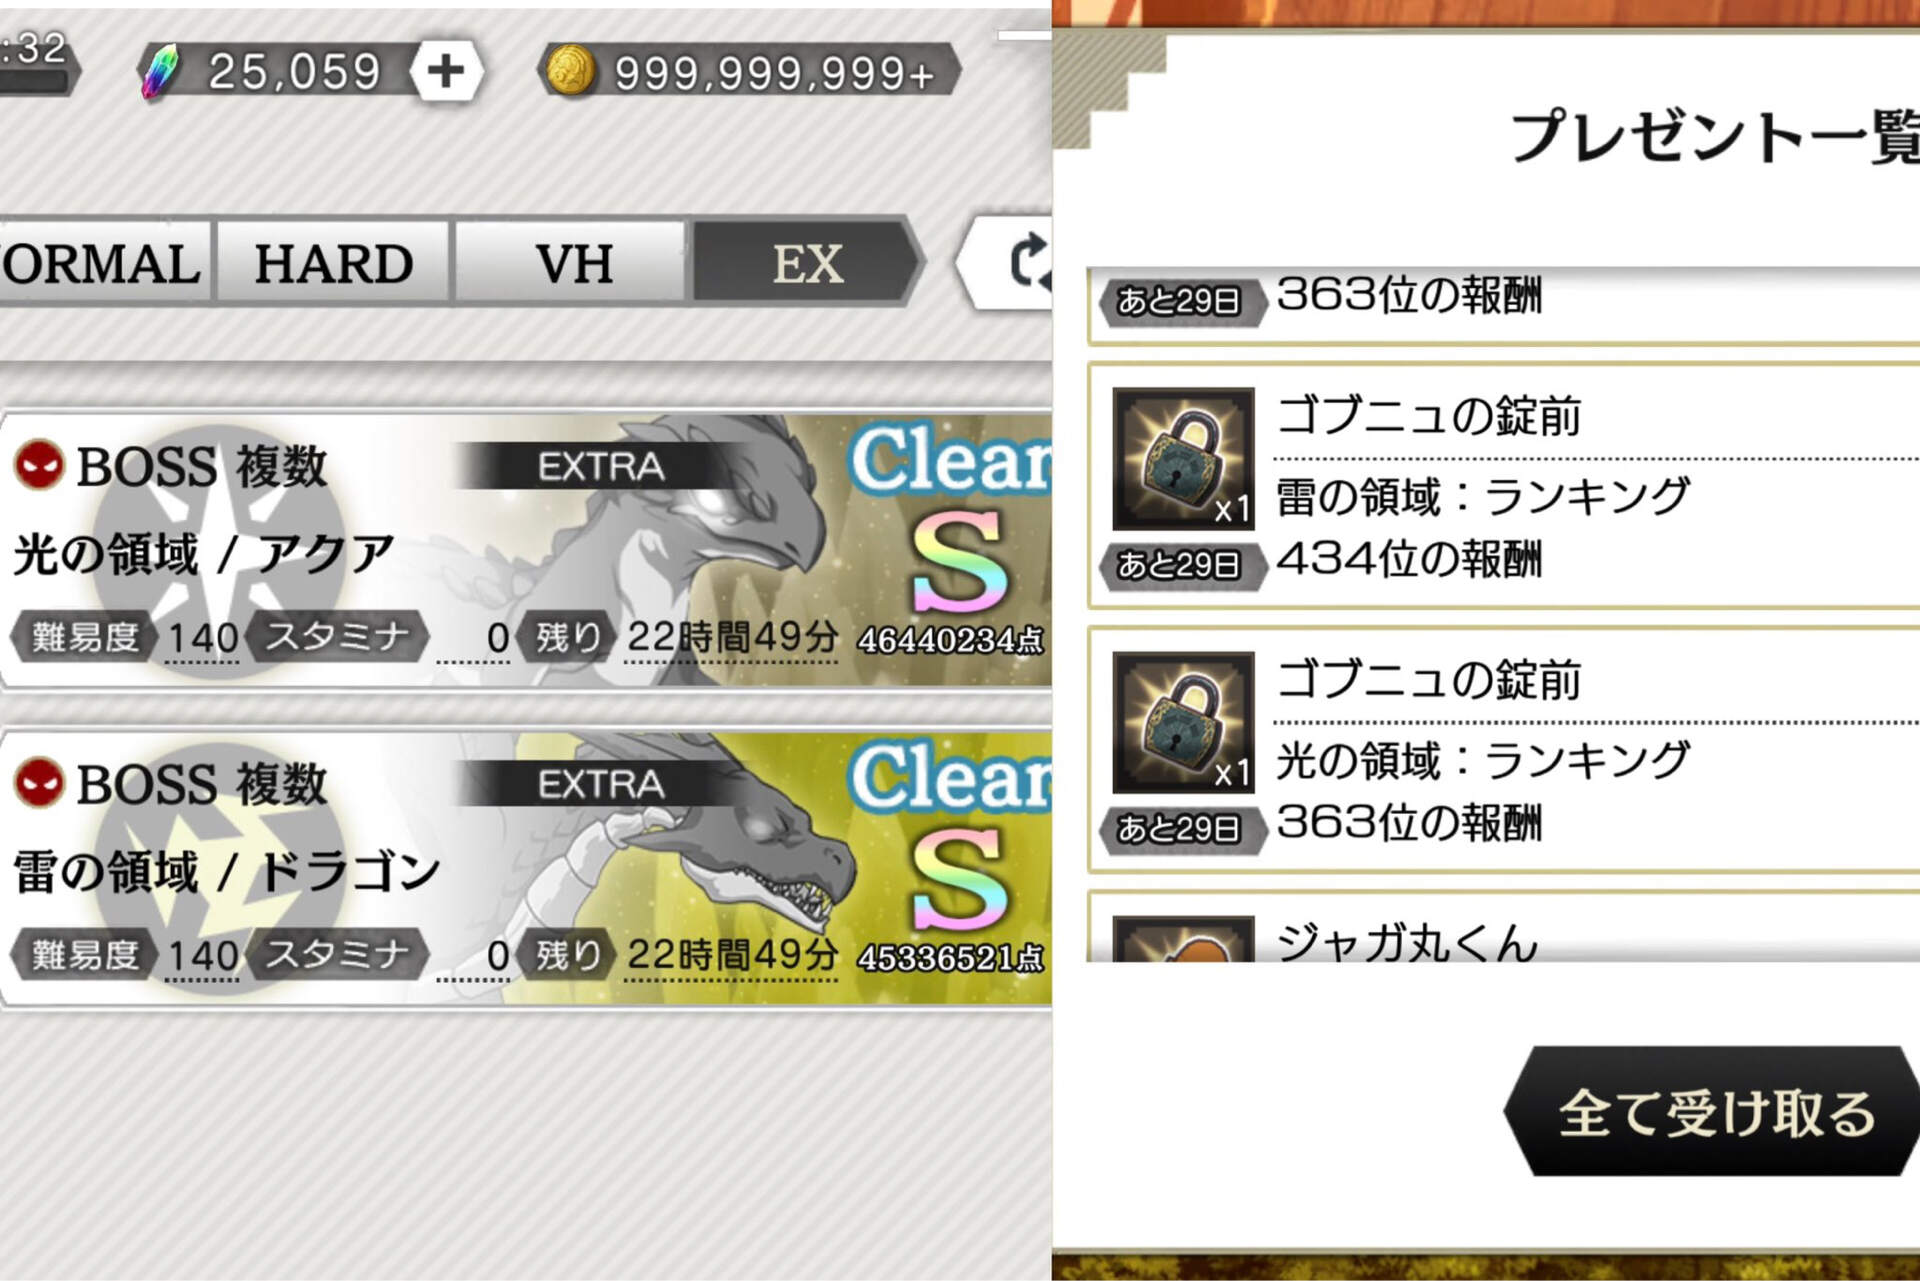Viewport: 1920px width, 1281px height.
Task: Switch to the VH difficulty tab
Action: [572, 263]
